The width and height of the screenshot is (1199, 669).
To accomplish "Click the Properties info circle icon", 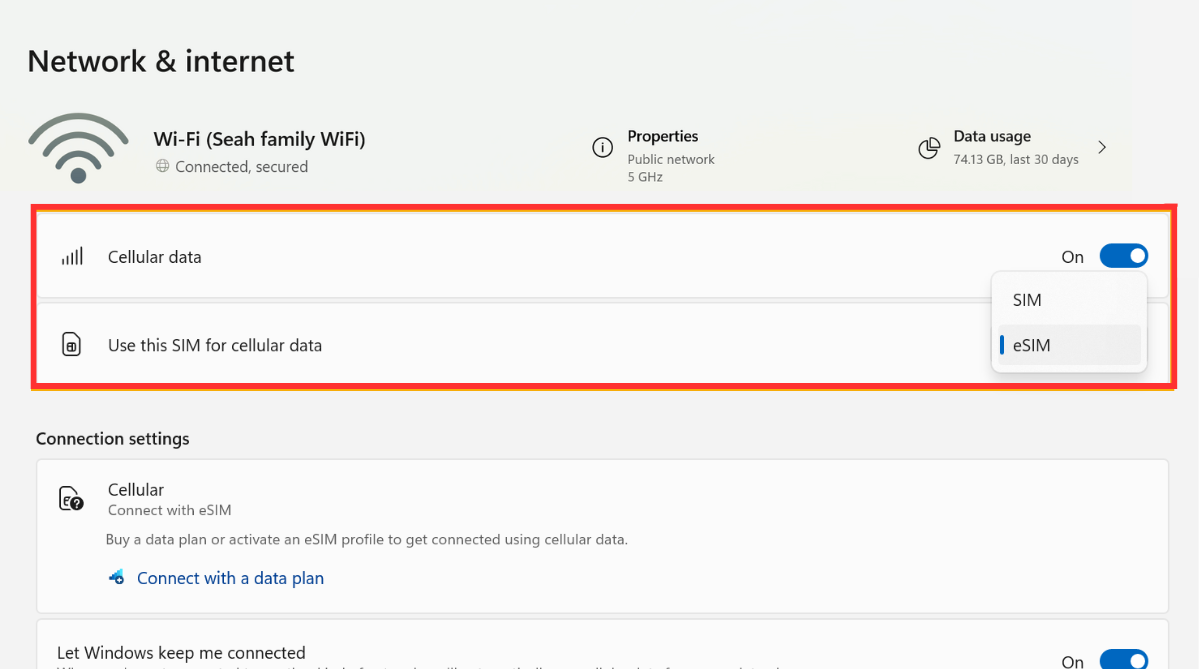I will tap(602, 148).
